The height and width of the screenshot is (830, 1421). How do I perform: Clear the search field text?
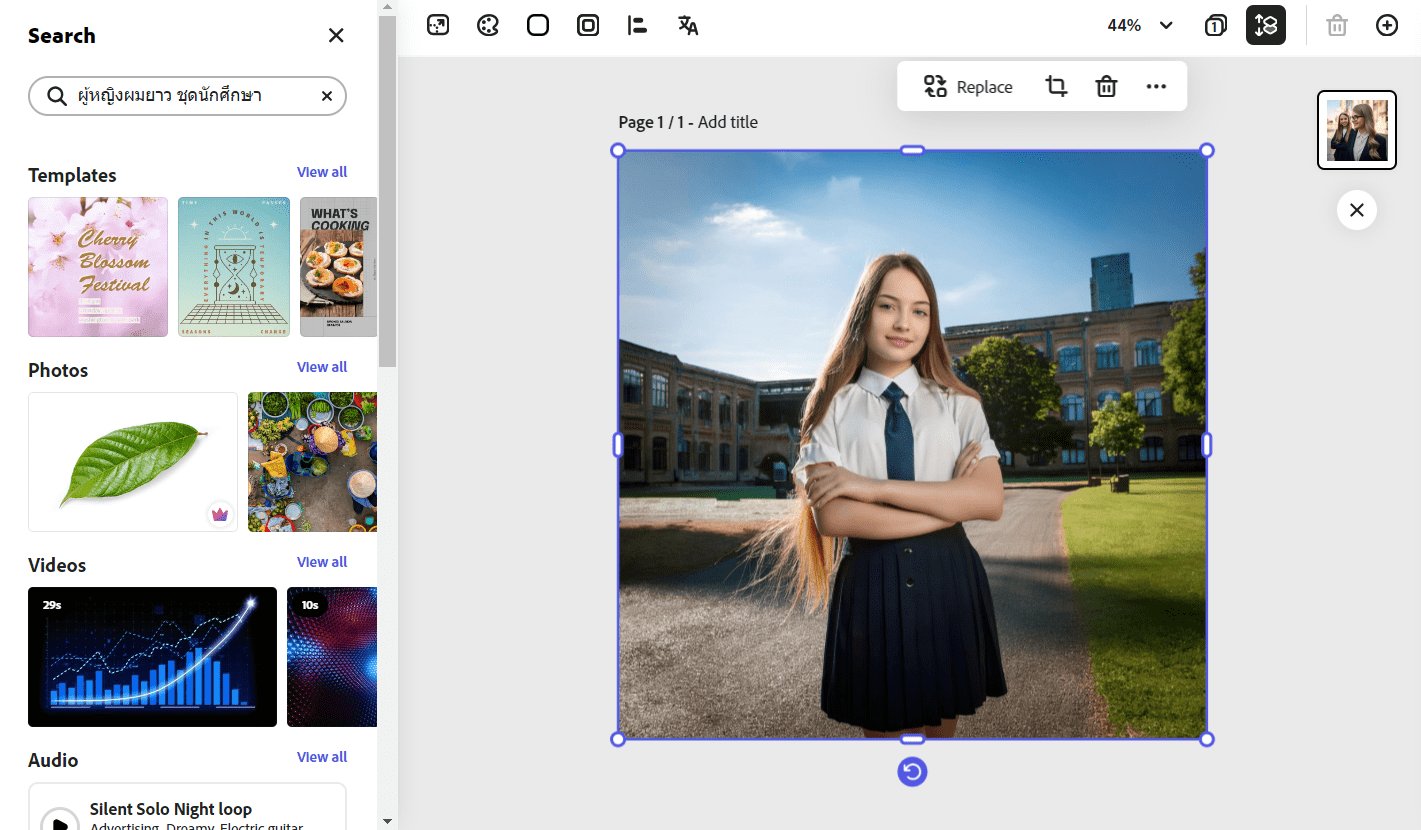tap(327, 96)
